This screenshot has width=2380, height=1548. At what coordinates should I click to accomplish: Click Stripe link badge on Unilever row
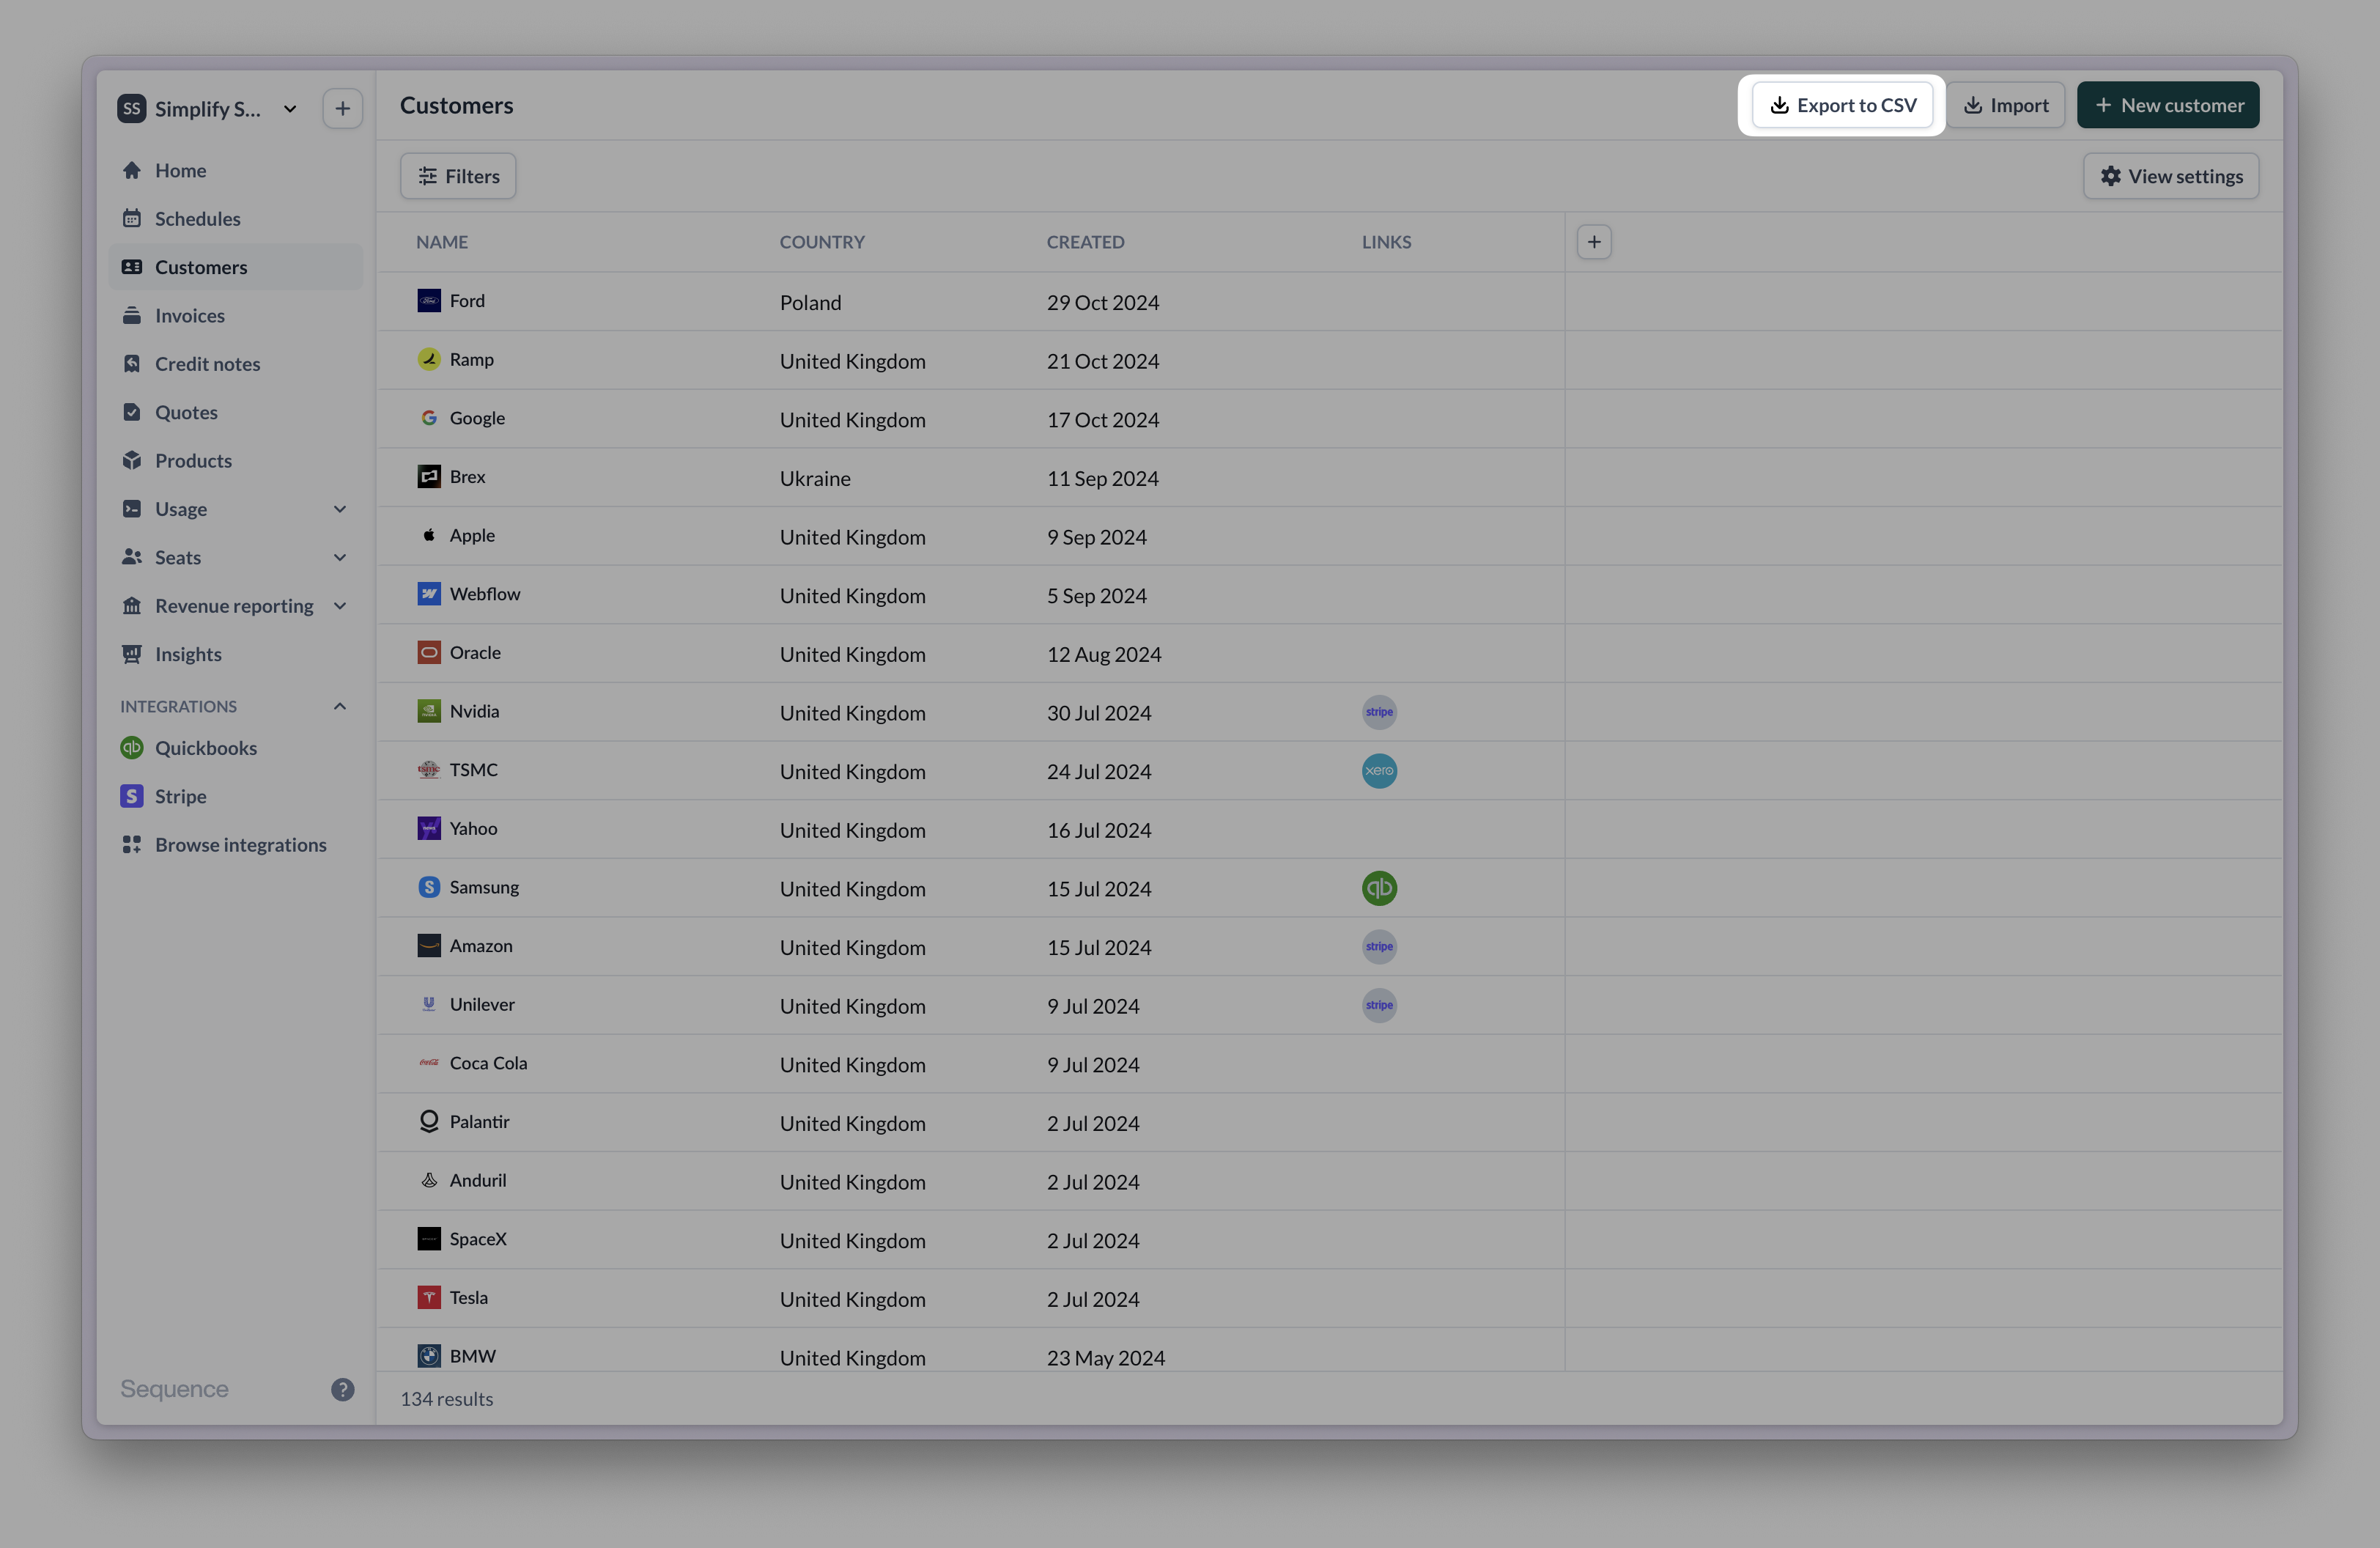1379,1005
